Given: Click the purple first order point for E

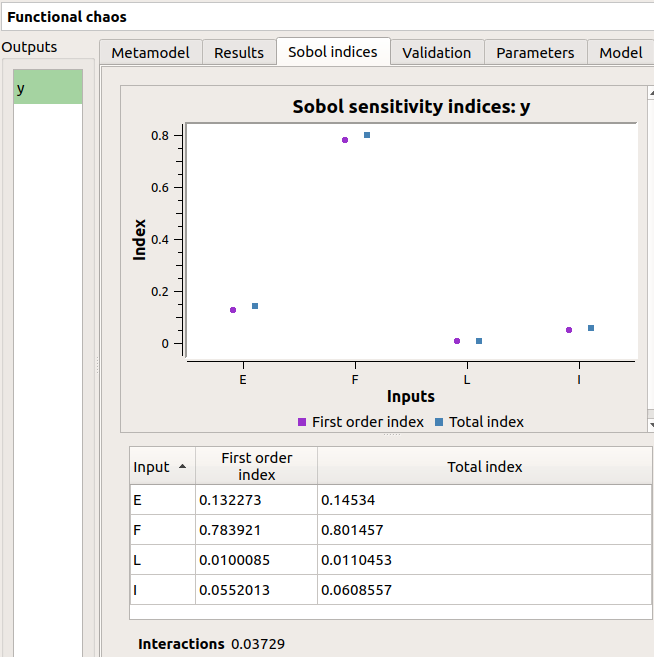Looking at the screenshot, I should pyautogui.click(x=233, y=310).
